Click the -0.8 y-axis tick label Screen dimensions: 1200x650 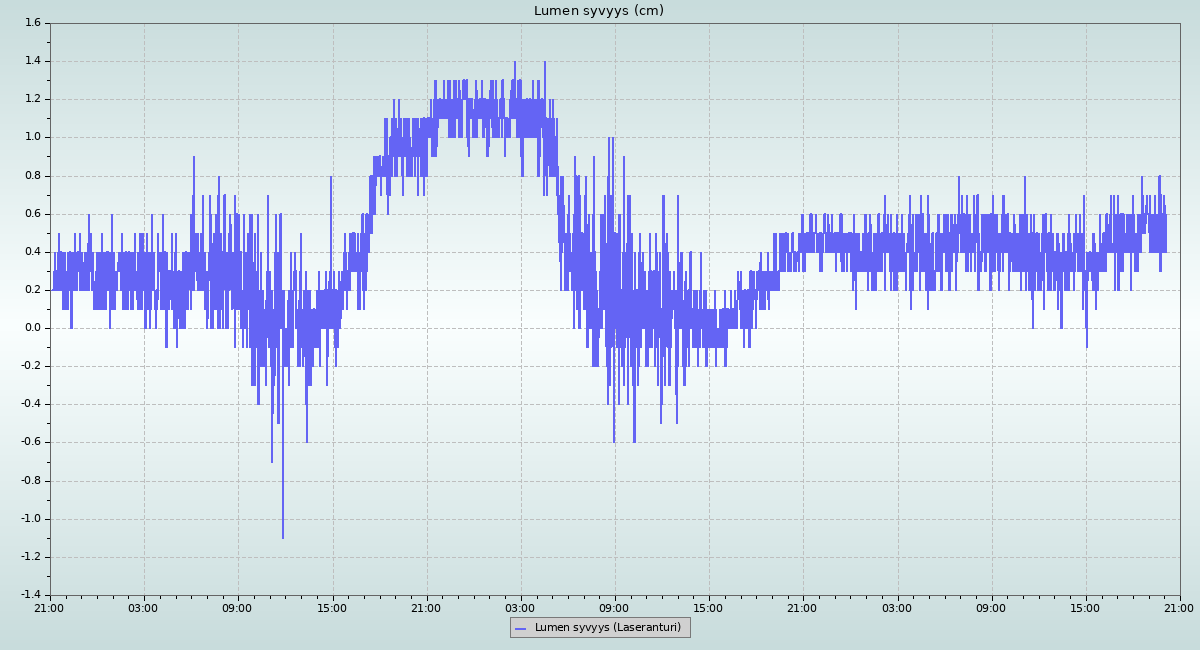coord(30,481)
